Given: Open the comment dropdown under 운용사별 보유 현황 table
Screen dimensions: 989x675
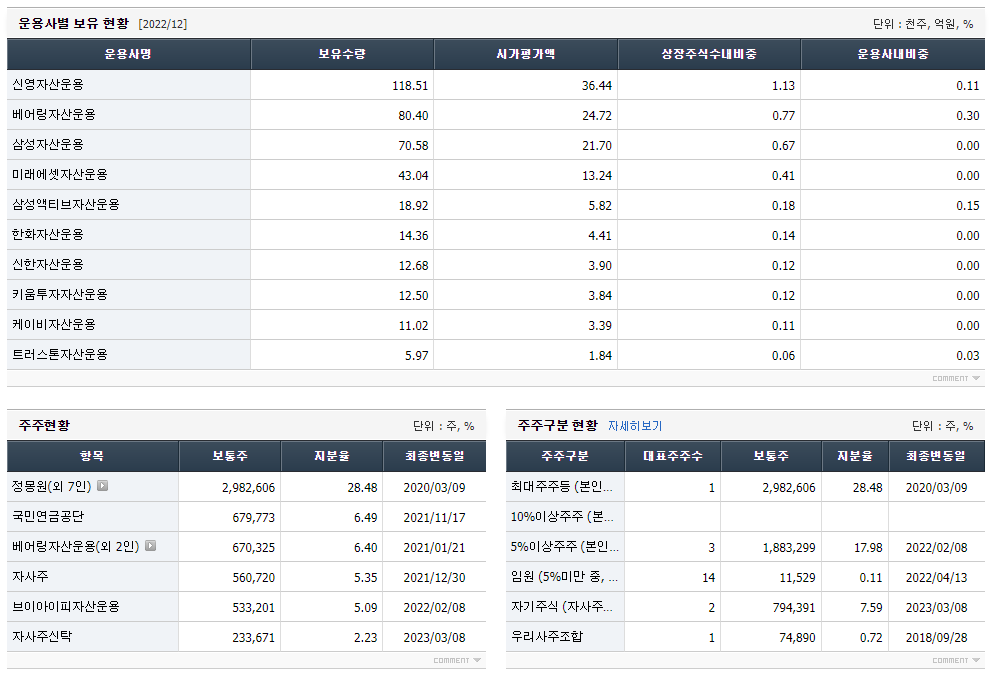Looking at the screenshot, I should point(956,379).
